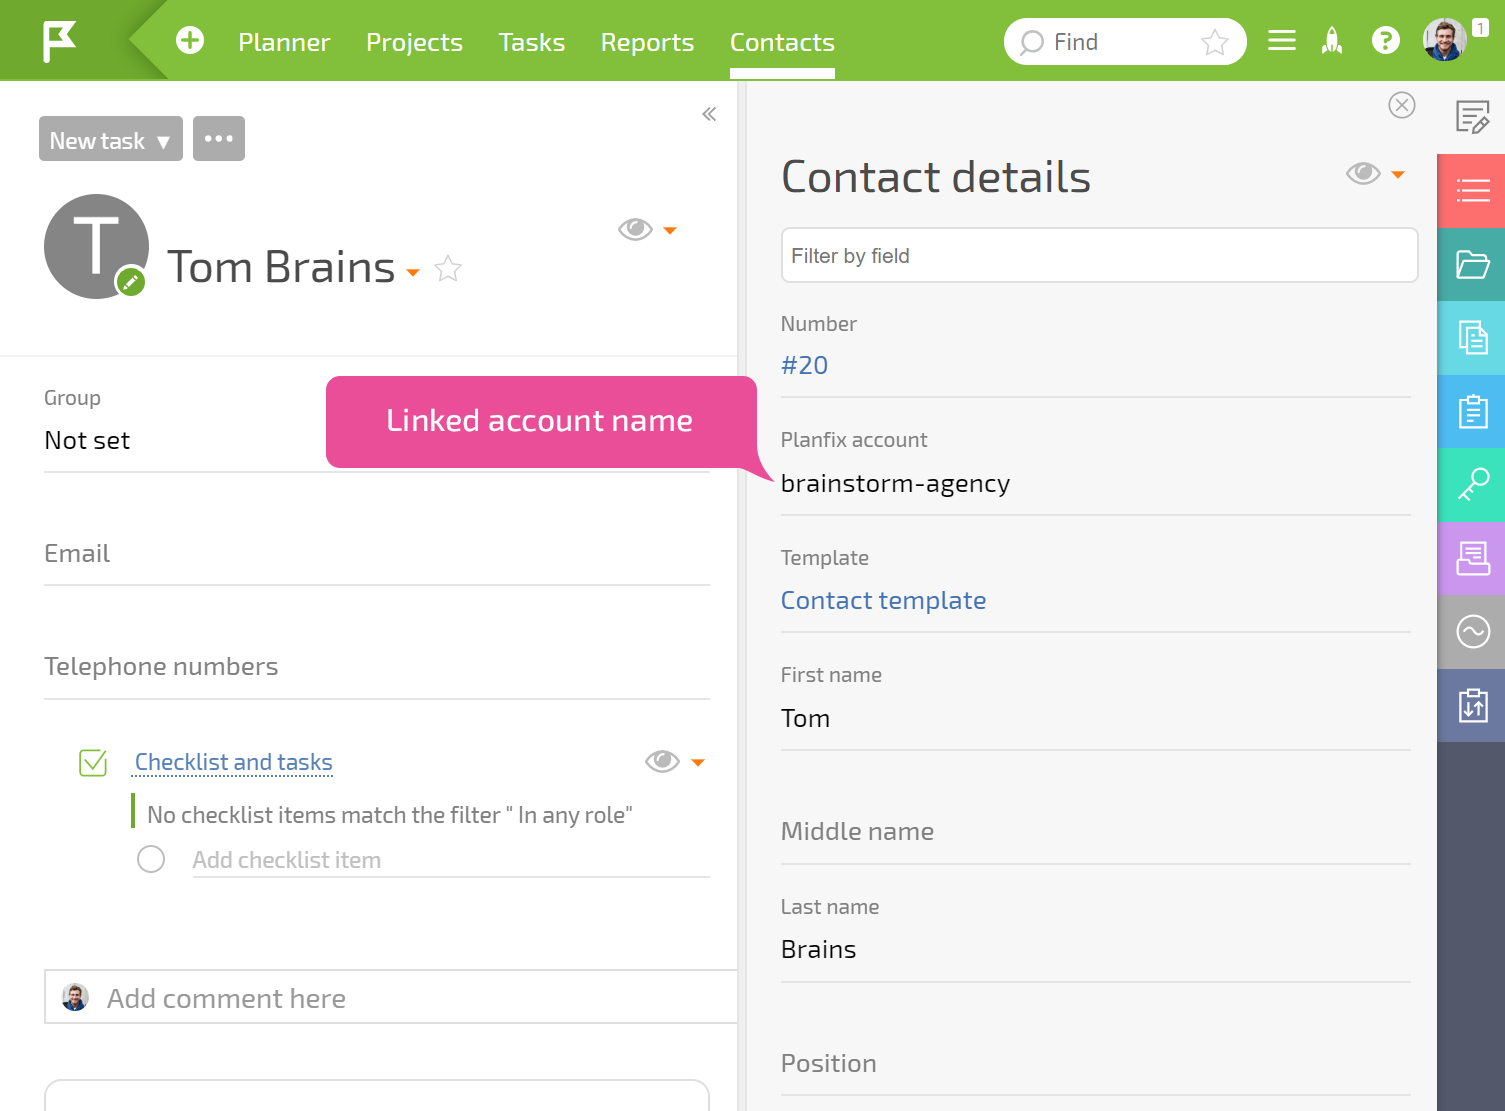The width and height of the screenshot is (1505, 1111).
Task: Open the clipboard sidebar icon
Action: click(x=1472, y=411)
